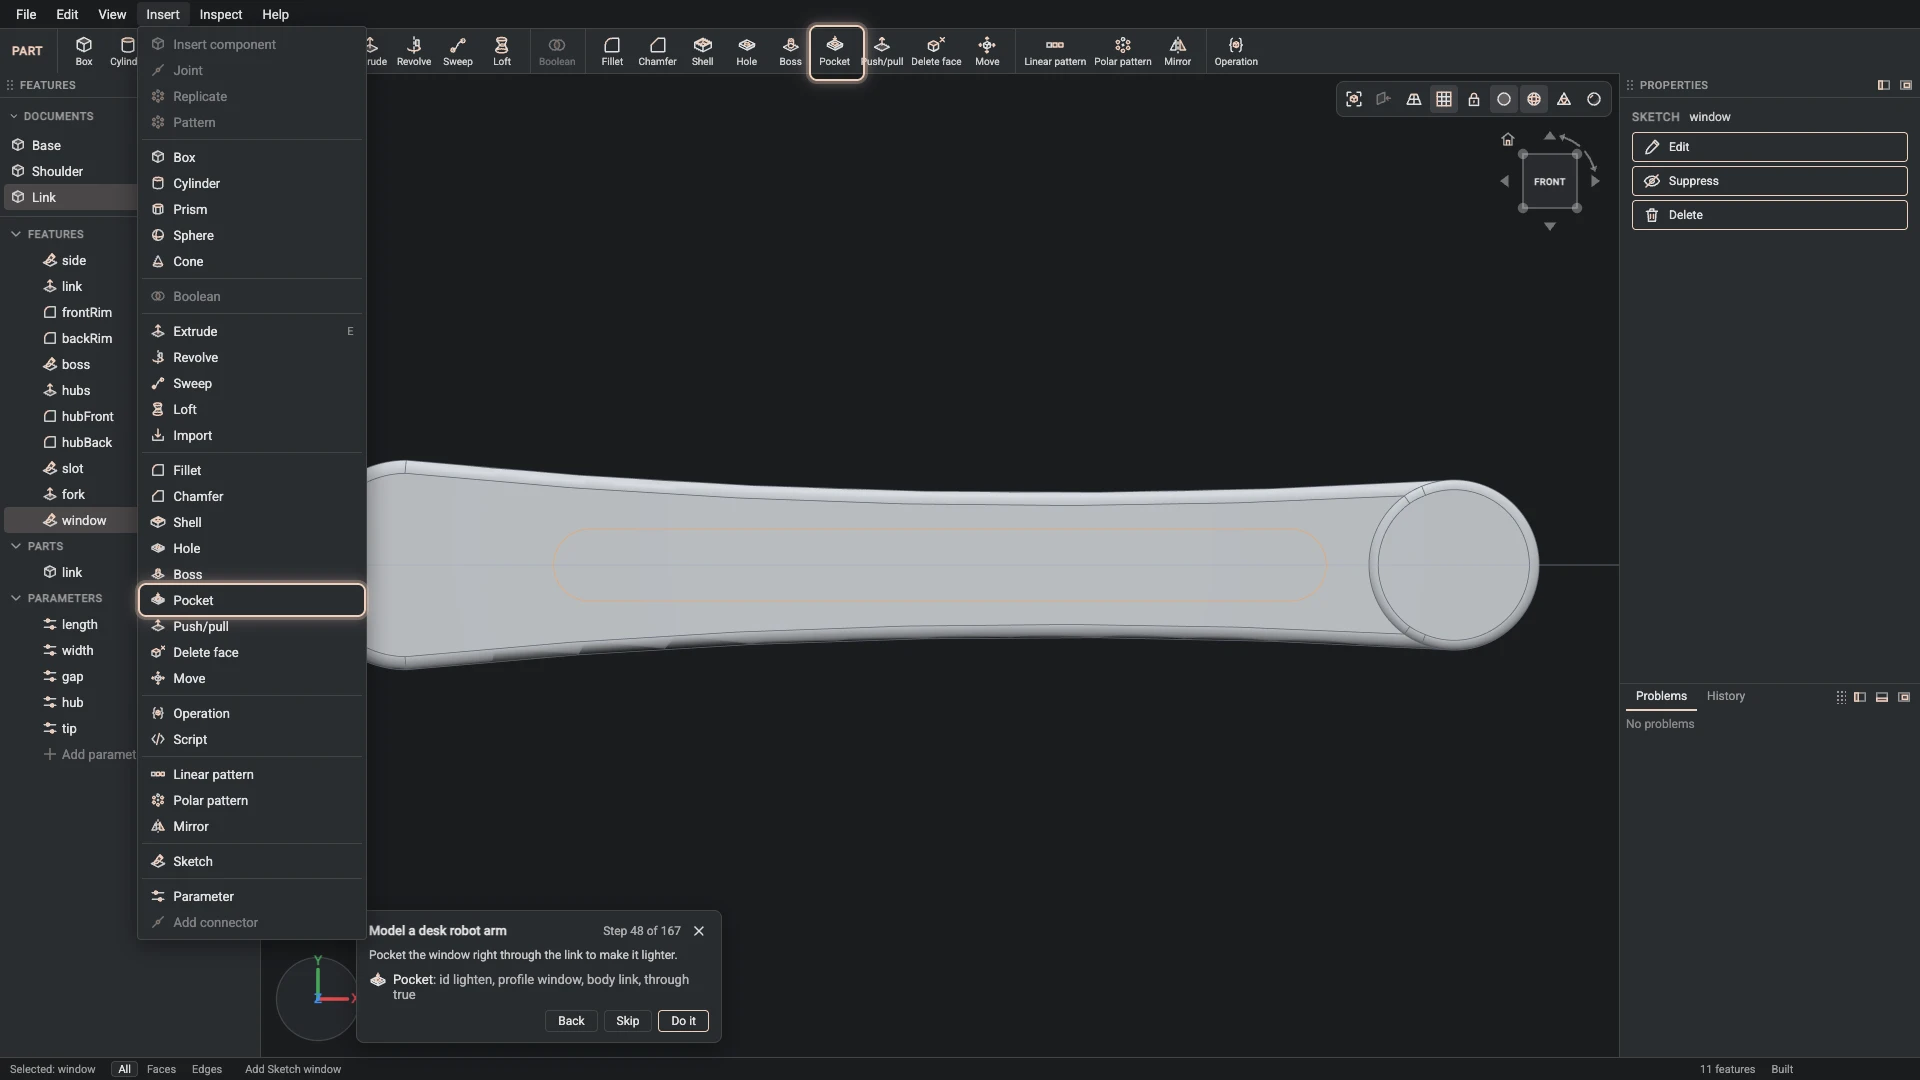Collapse the DOCUMENTS section

(14, 116)
